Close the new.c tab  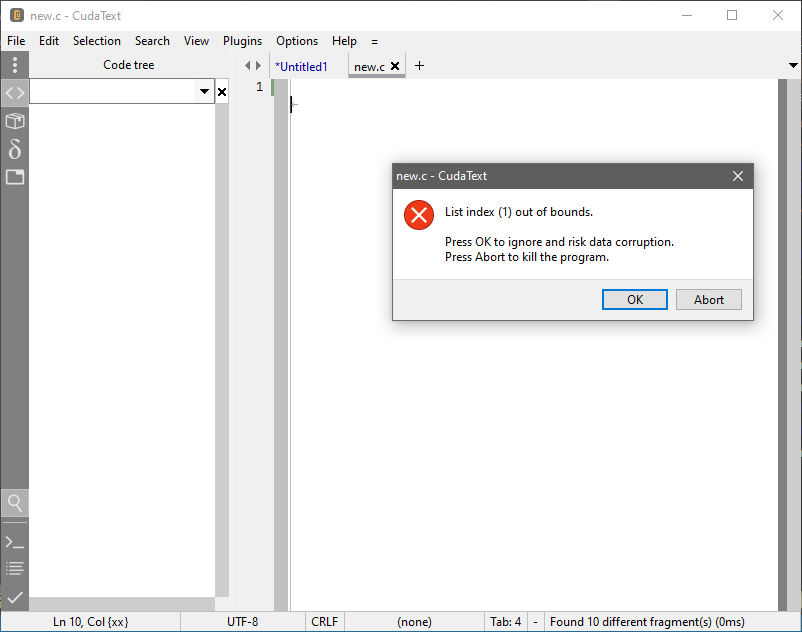pos(395,66)
